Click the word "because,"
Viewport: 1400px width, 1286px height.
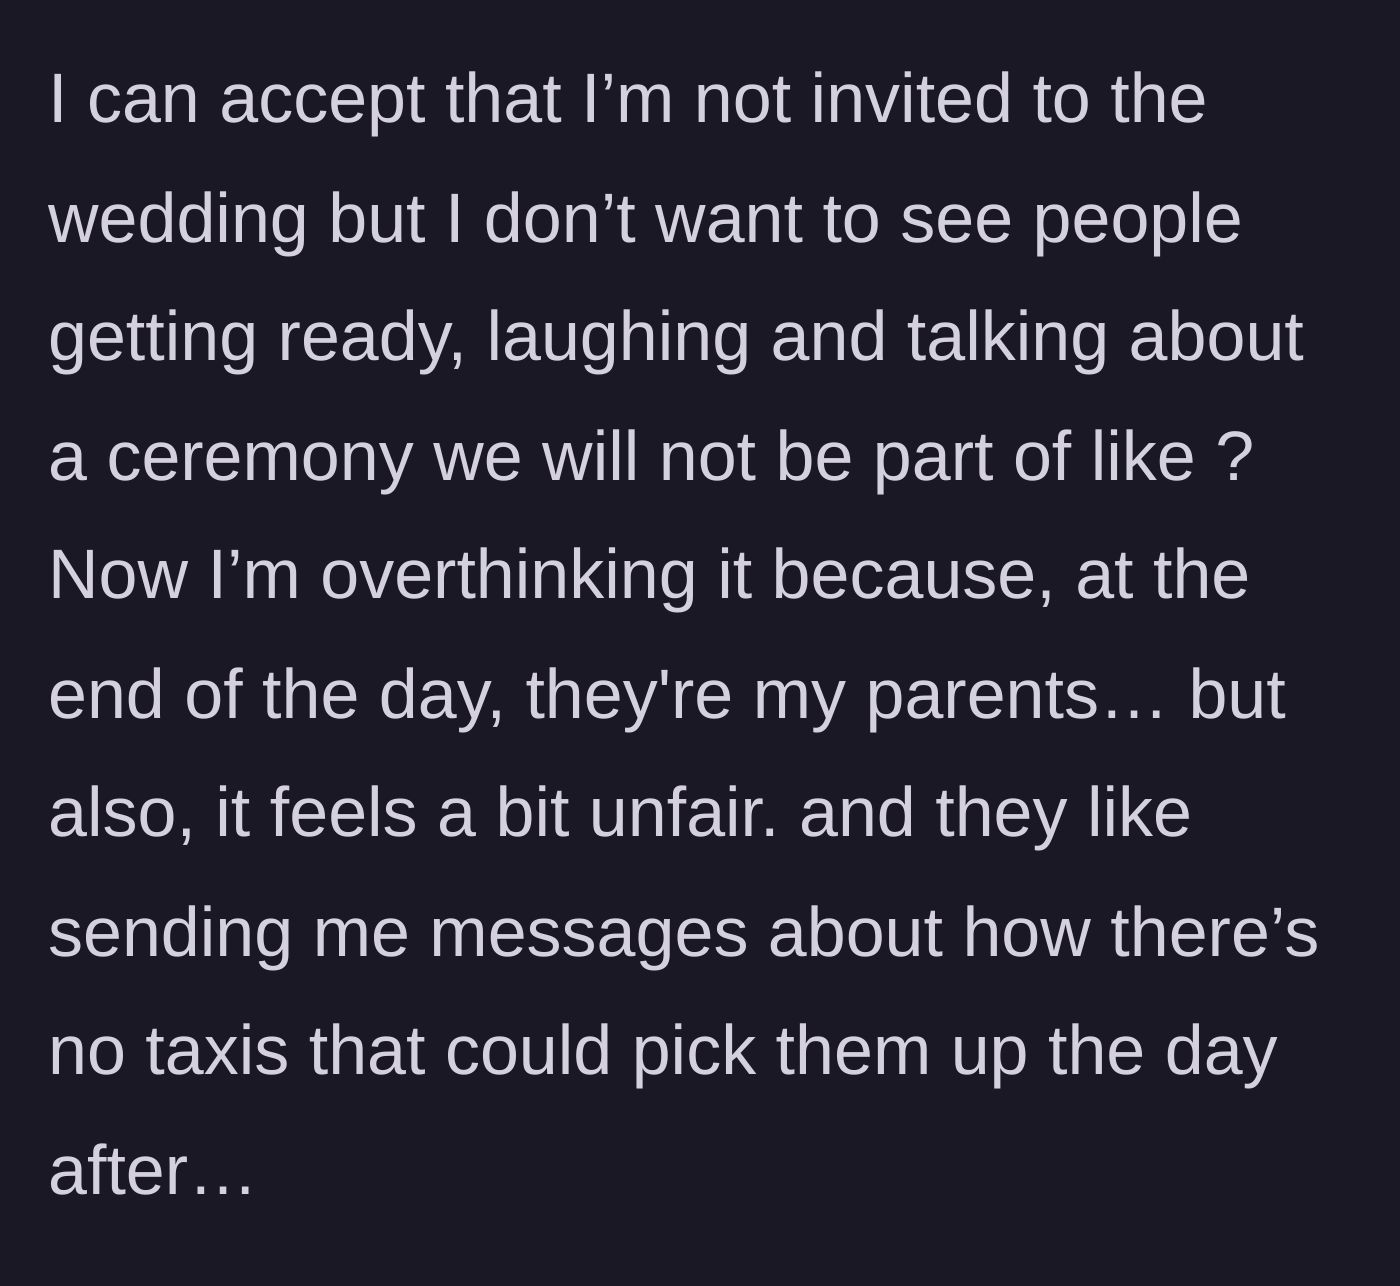tap(913, 576)
